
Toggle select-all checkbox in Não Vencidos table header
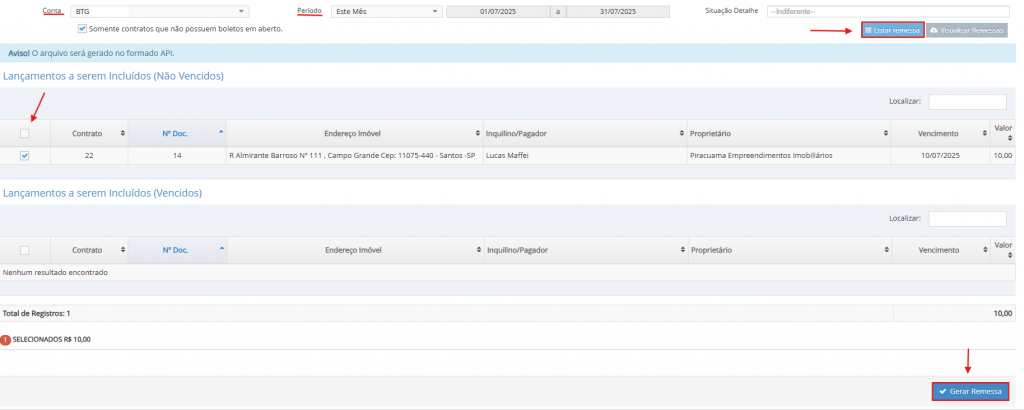pyautogui.click(x=25, y=133)
